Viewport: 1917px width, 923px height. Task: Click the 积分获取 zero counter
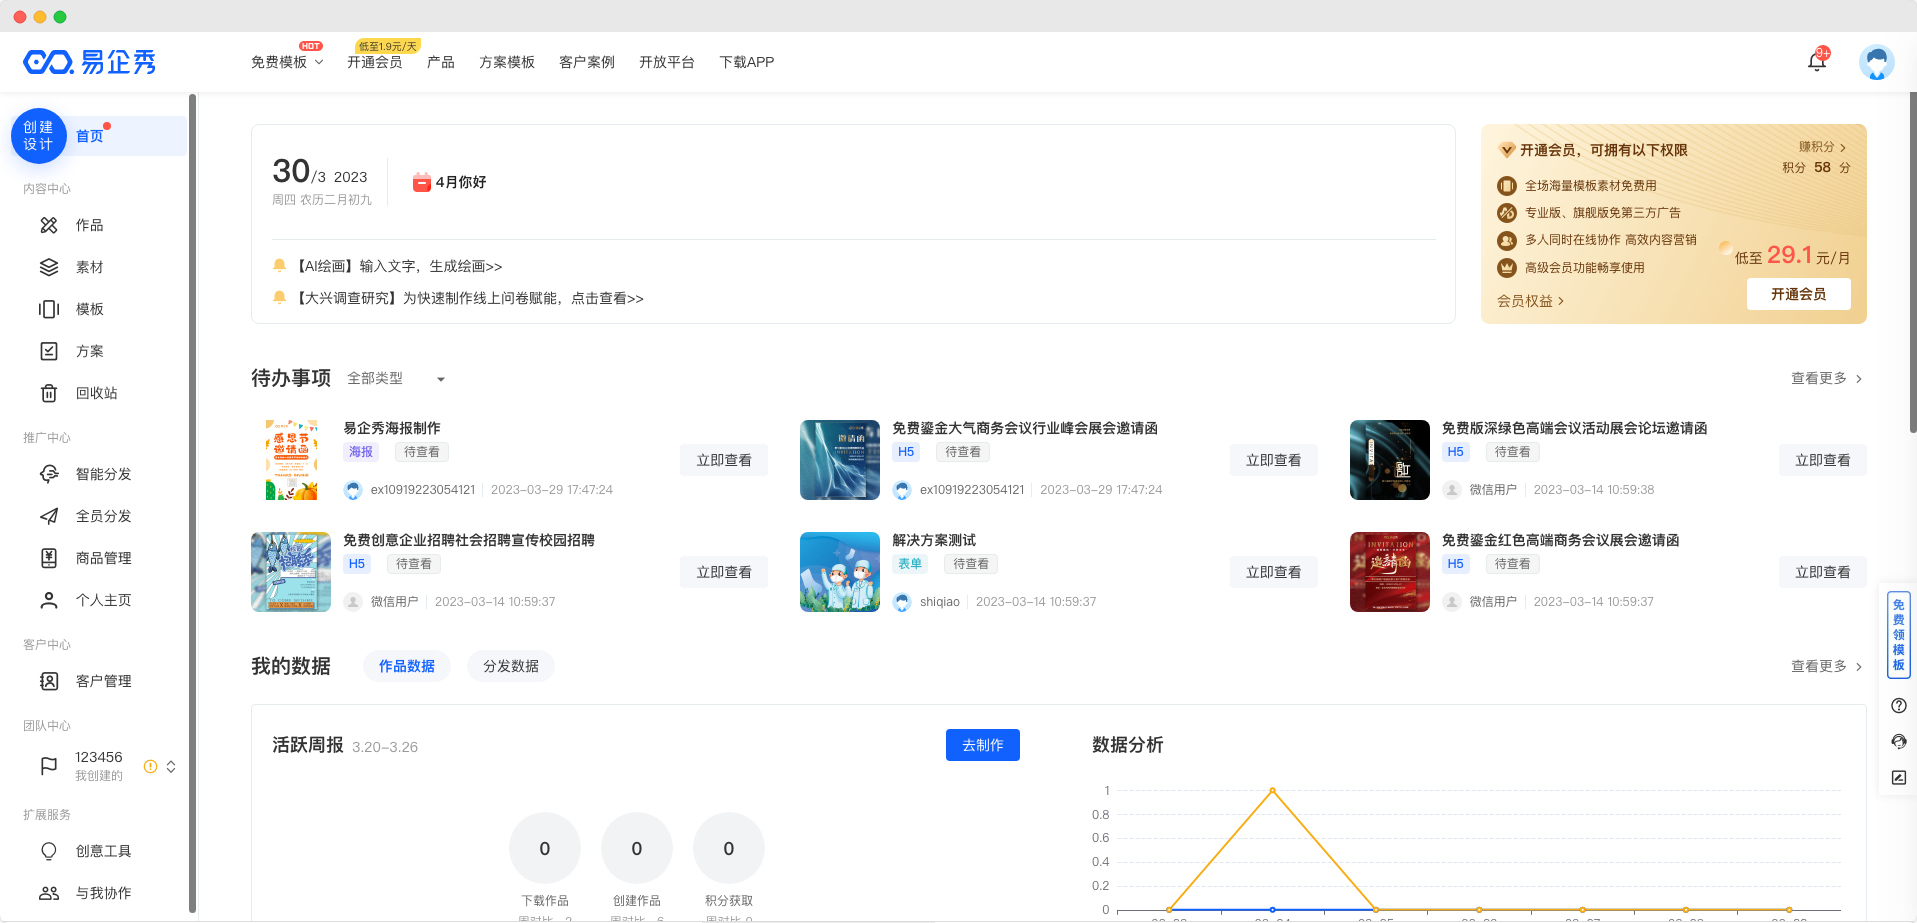729,848
